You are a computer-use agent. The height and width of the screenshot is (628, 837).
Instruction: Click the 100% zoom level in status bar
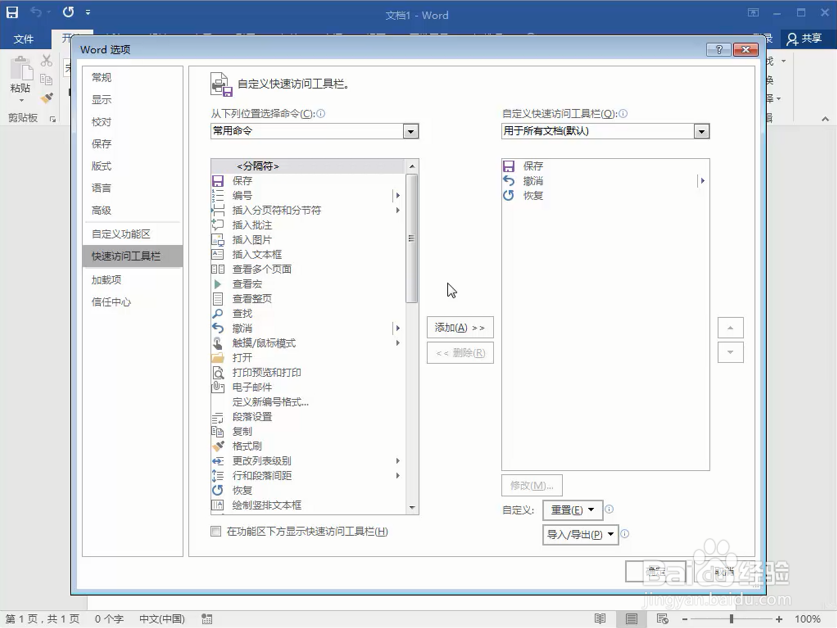pyautogui.click(x=807, y=619)
